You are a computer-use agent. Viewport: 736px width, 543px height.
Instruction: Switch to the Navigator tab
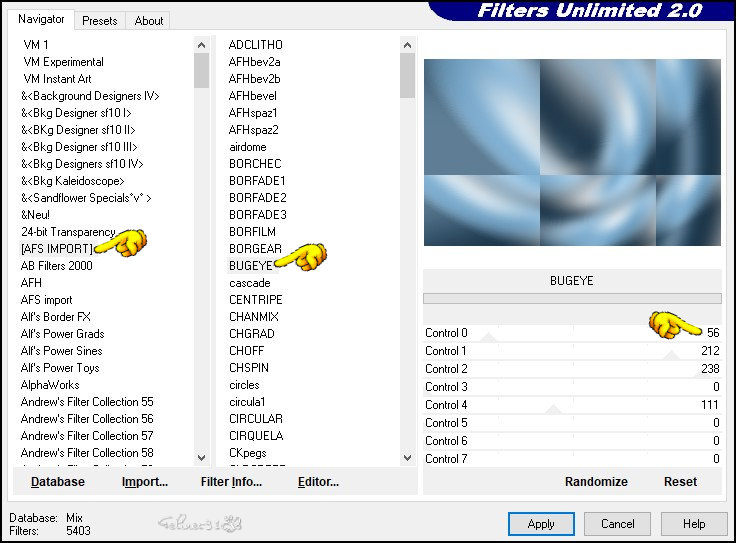41,19
